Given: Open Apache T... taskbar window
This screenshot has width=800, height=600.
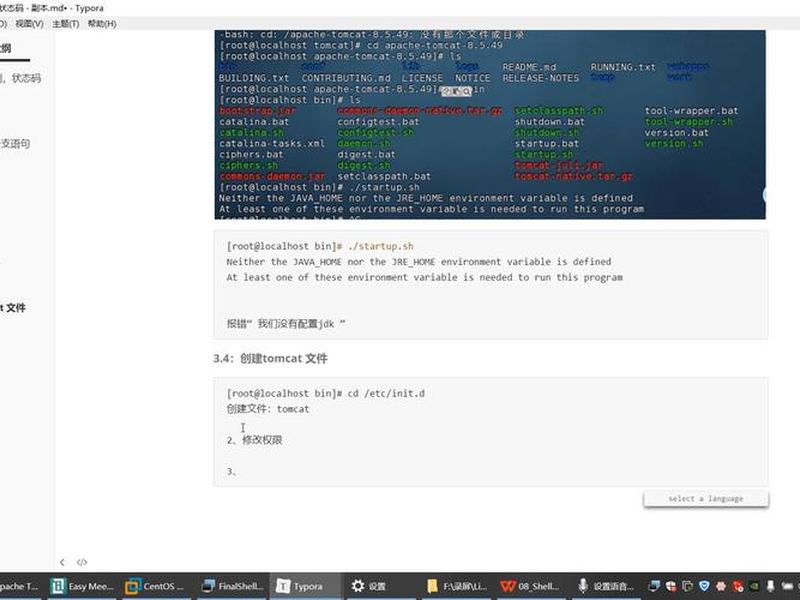Looking at the screenshot, I should click(x=19, y=586).
